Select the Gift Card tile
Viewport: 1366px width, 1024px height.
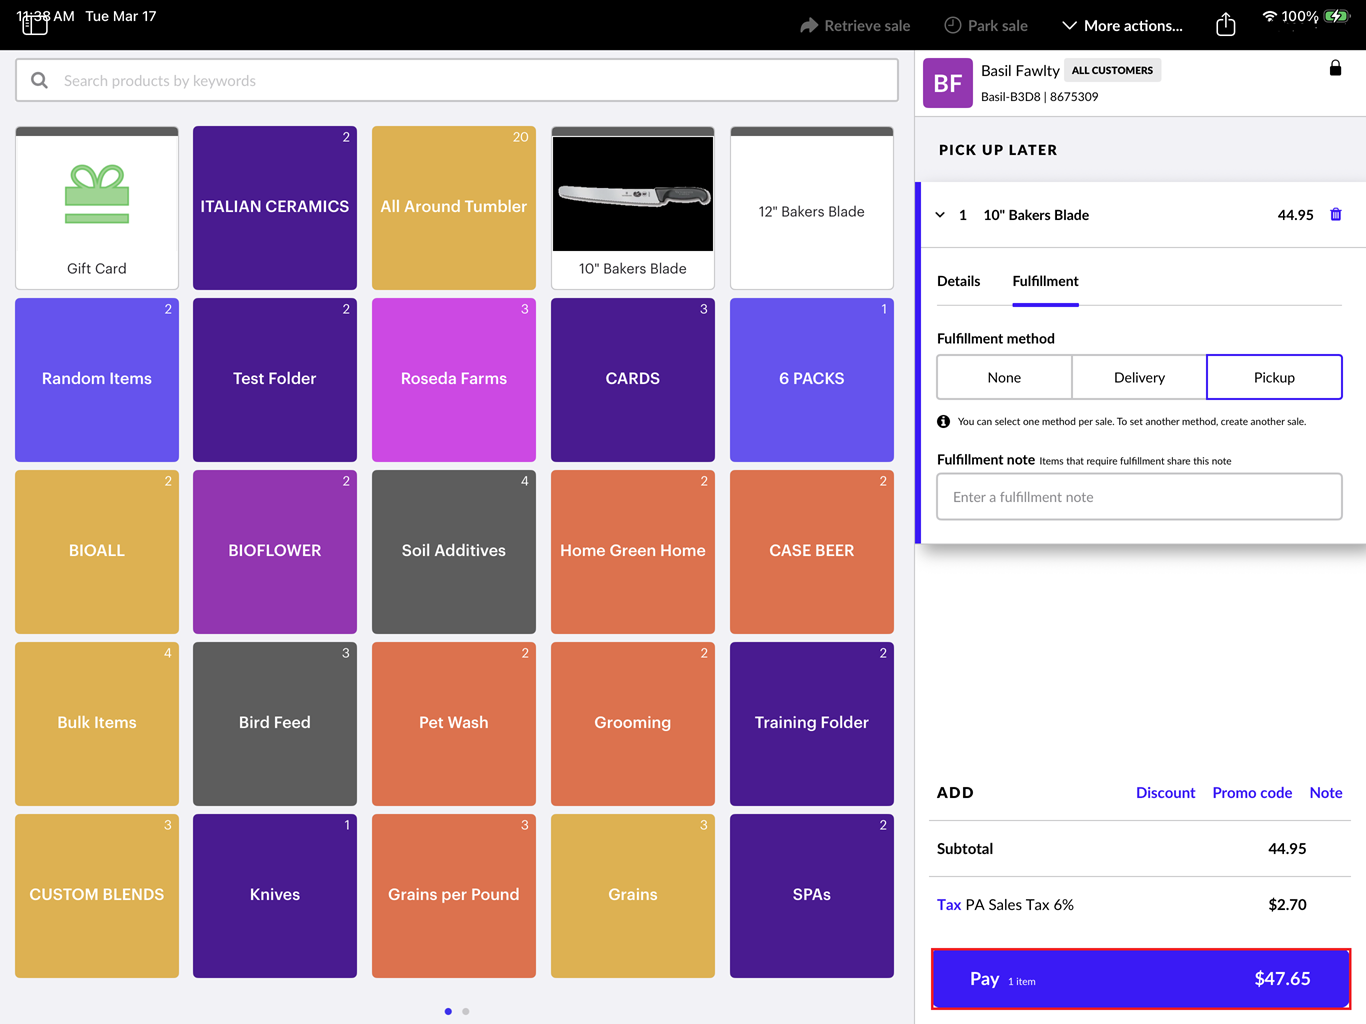tap(97, 208)
